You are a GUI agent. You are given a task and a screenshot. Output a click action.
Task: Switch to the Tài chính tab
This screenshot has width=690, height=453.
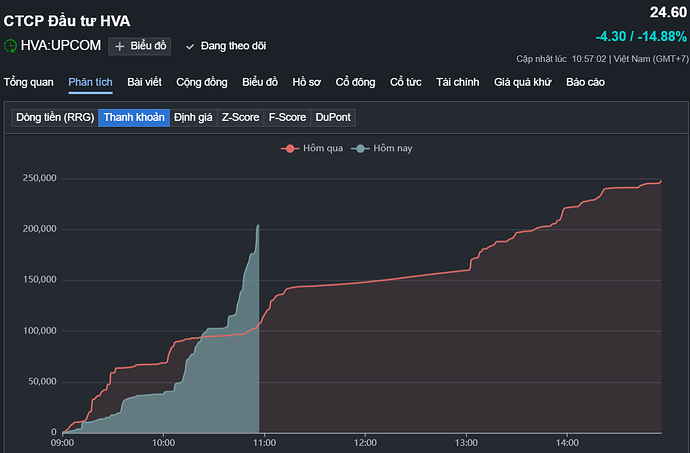458,81
